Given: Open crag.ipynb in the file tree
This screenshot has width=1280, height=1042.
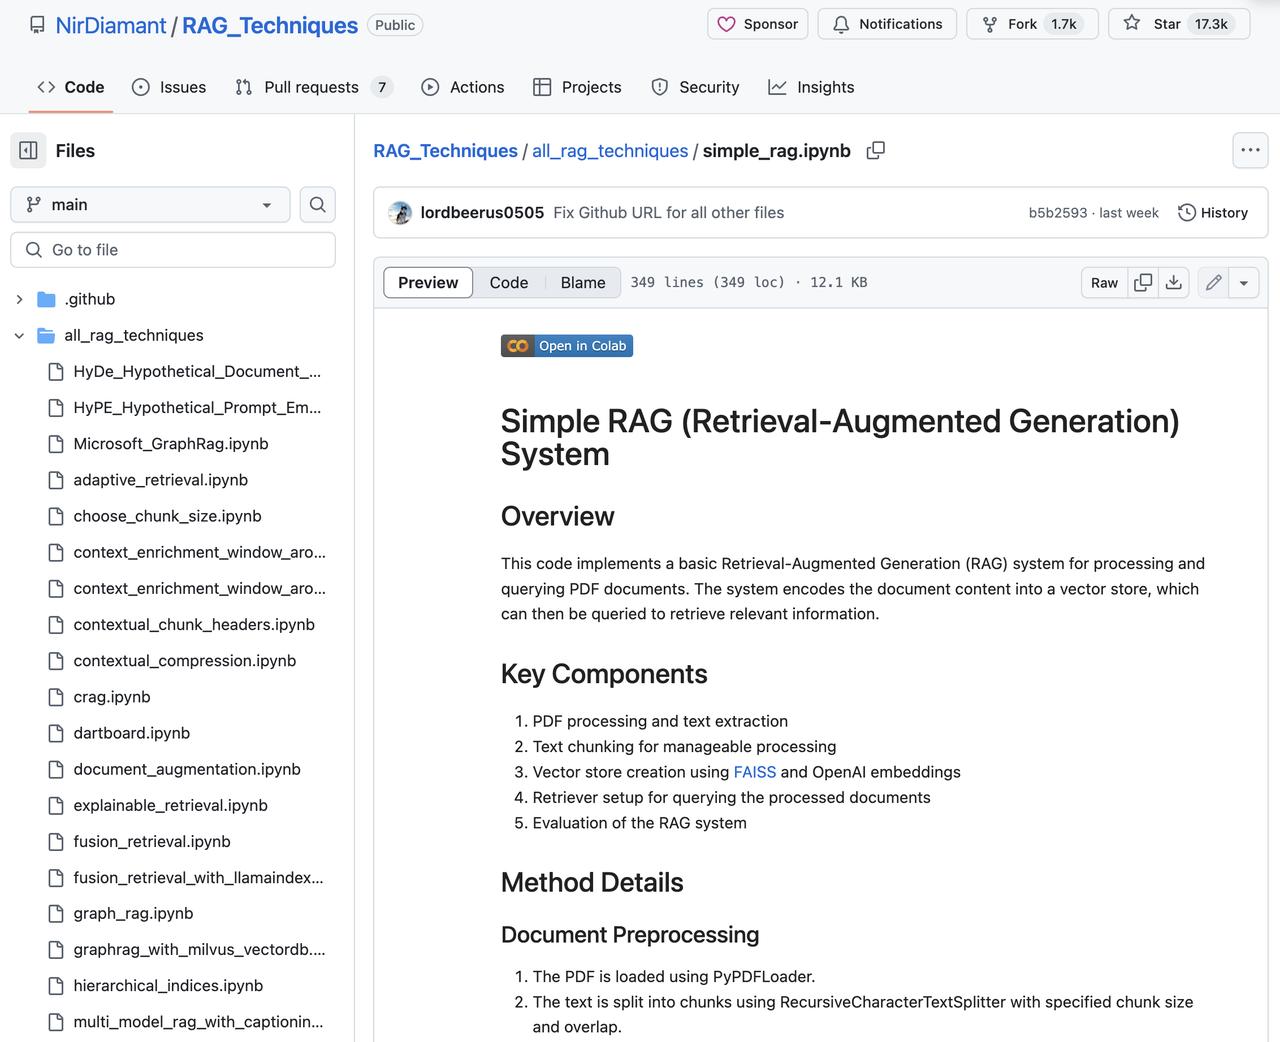Looking at the screenshot, I should point(112,697).
